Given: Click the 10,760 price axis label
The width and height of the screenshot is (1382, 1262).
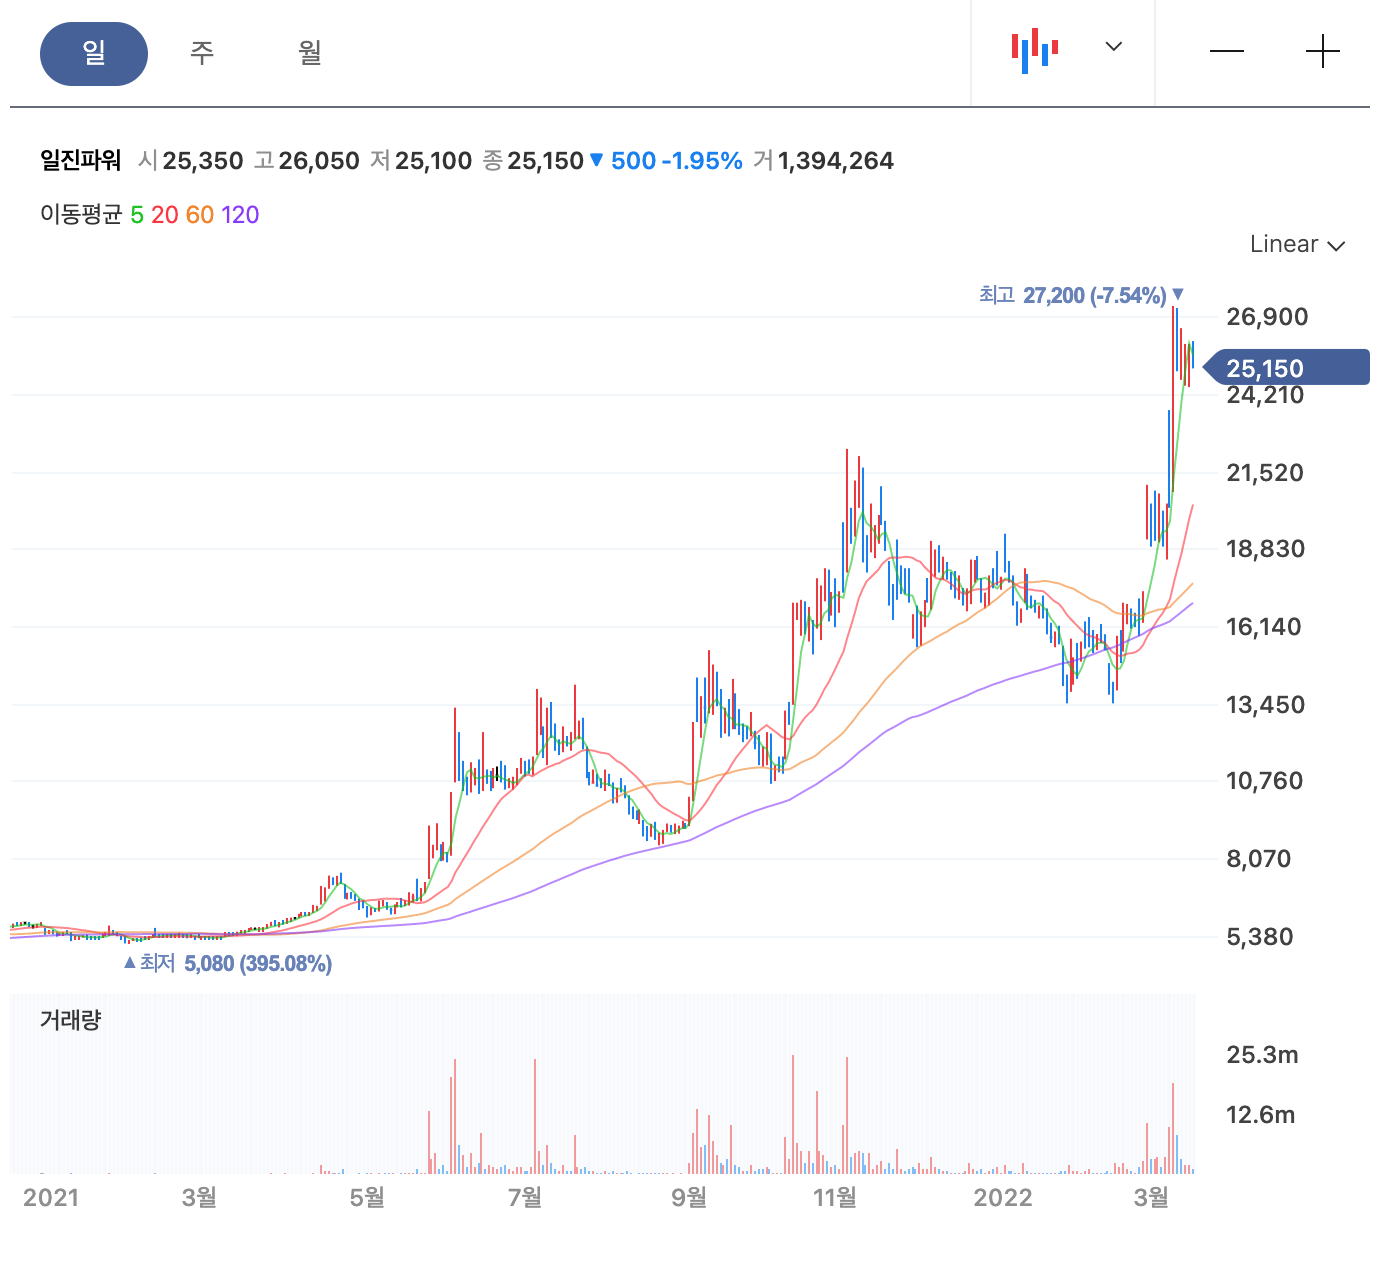Looking at the screenshot, I should [1265, 781].
